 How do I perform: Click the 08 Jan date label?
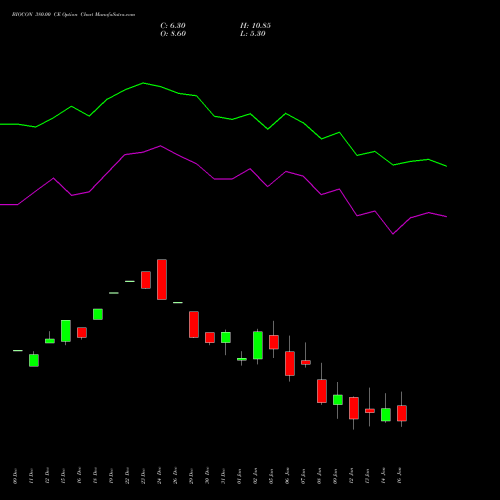pyautogui.click(x=319, y=476)
